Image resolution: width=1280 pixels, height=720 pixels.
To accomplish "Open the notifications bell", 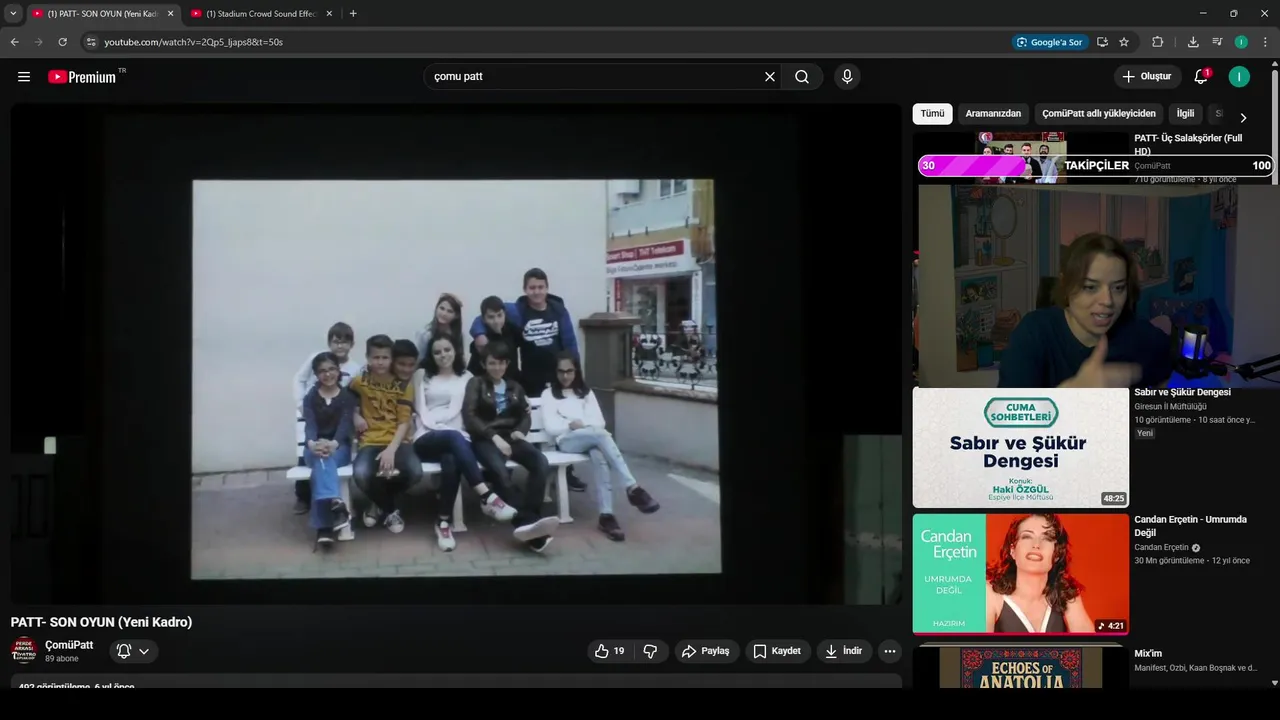I will pyautogui.click(x=1201, y=77).
